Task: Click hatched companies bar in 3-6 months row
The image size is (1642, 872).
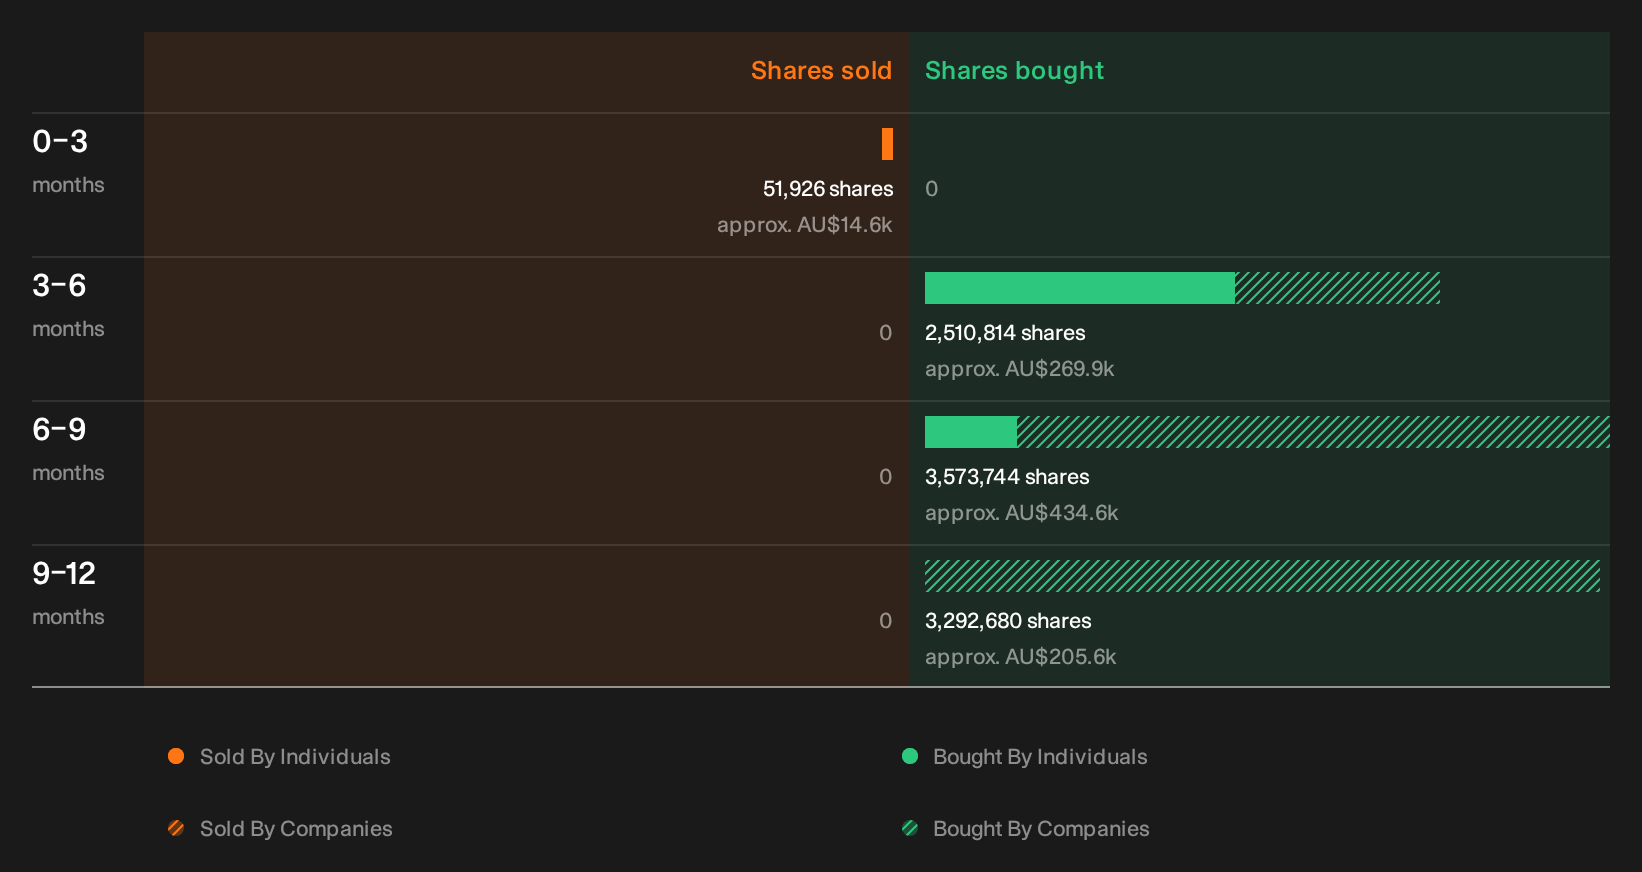Action: pos(1338,288)
